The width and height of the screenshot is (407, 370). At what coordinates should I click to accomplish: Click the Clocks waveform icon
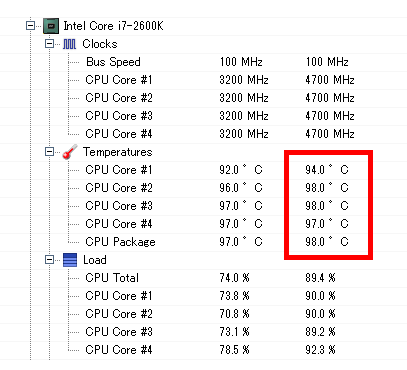click(69, 44)
